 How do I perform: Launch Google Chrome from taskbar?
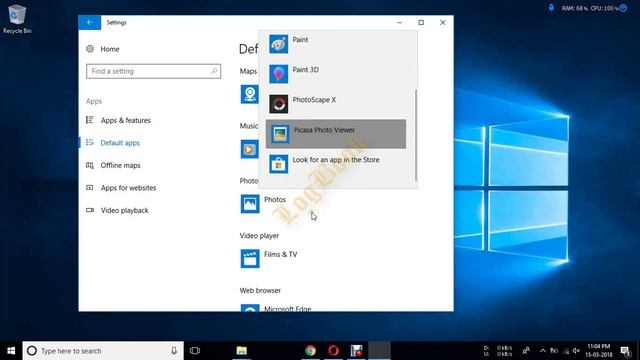pyautogui.click(x=311, y=351)
